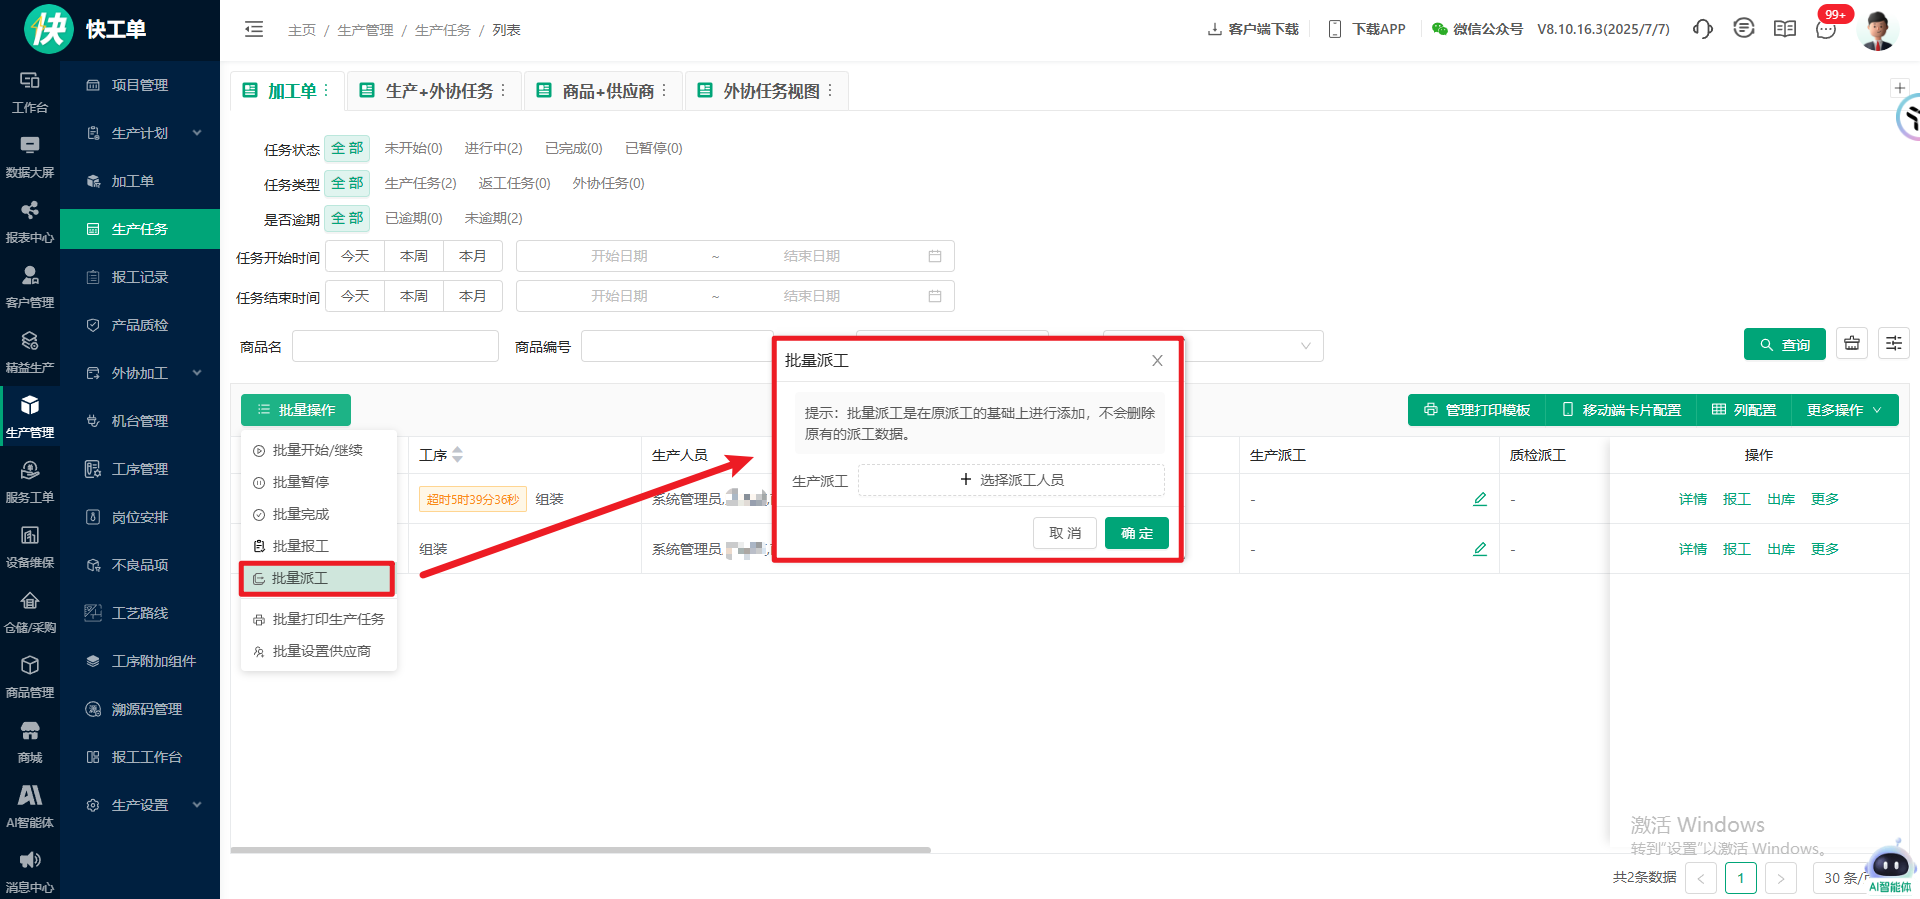Open the messages icon with 99+ badge
The image size is (1920, 899).
coord(1826,29)
